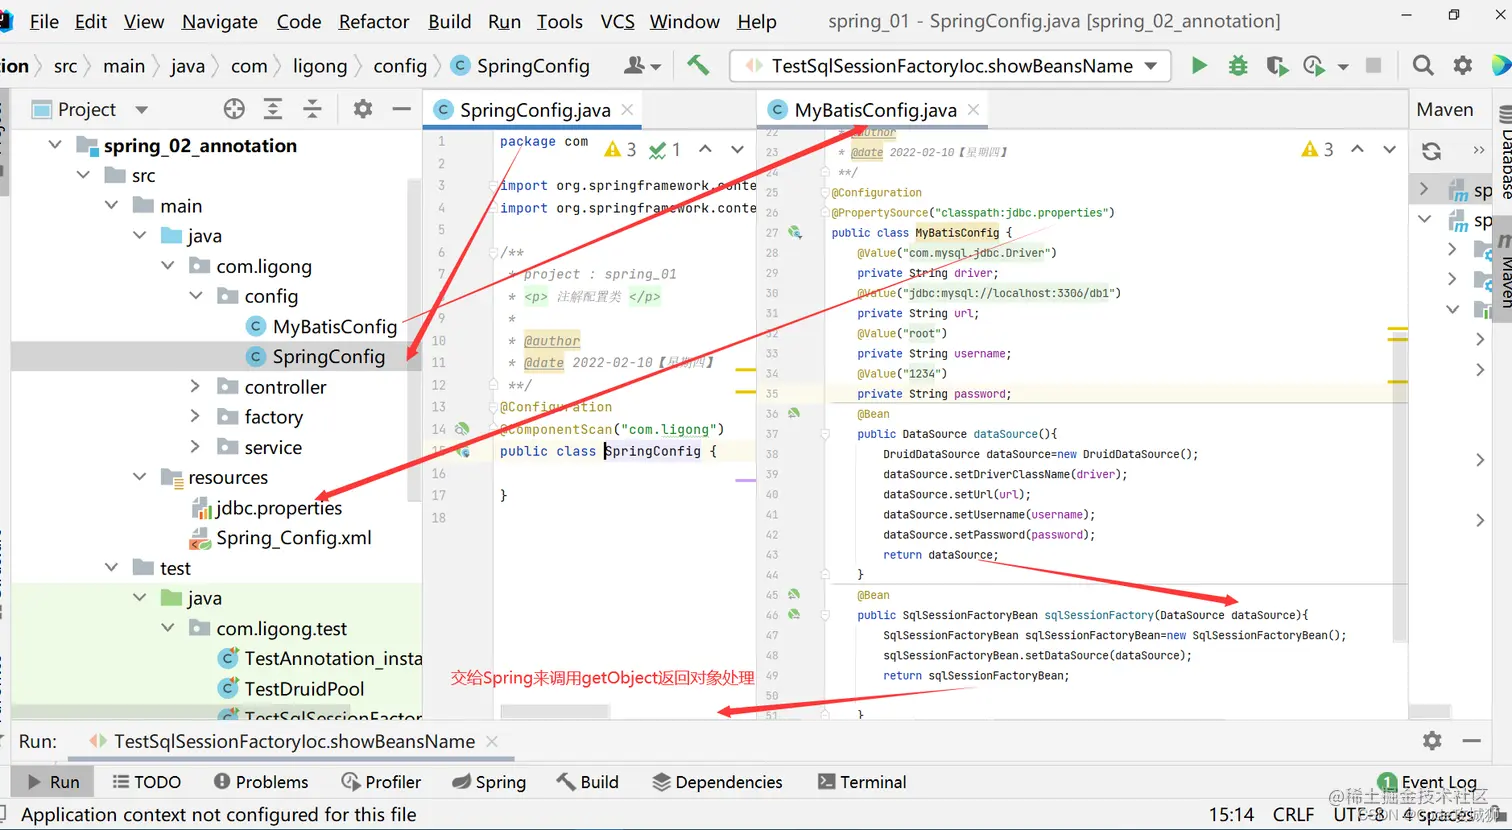The height and width of the screenshot is (830, 1512).
Task: Click the user account icon in toolbar
Action: point(642,66)
